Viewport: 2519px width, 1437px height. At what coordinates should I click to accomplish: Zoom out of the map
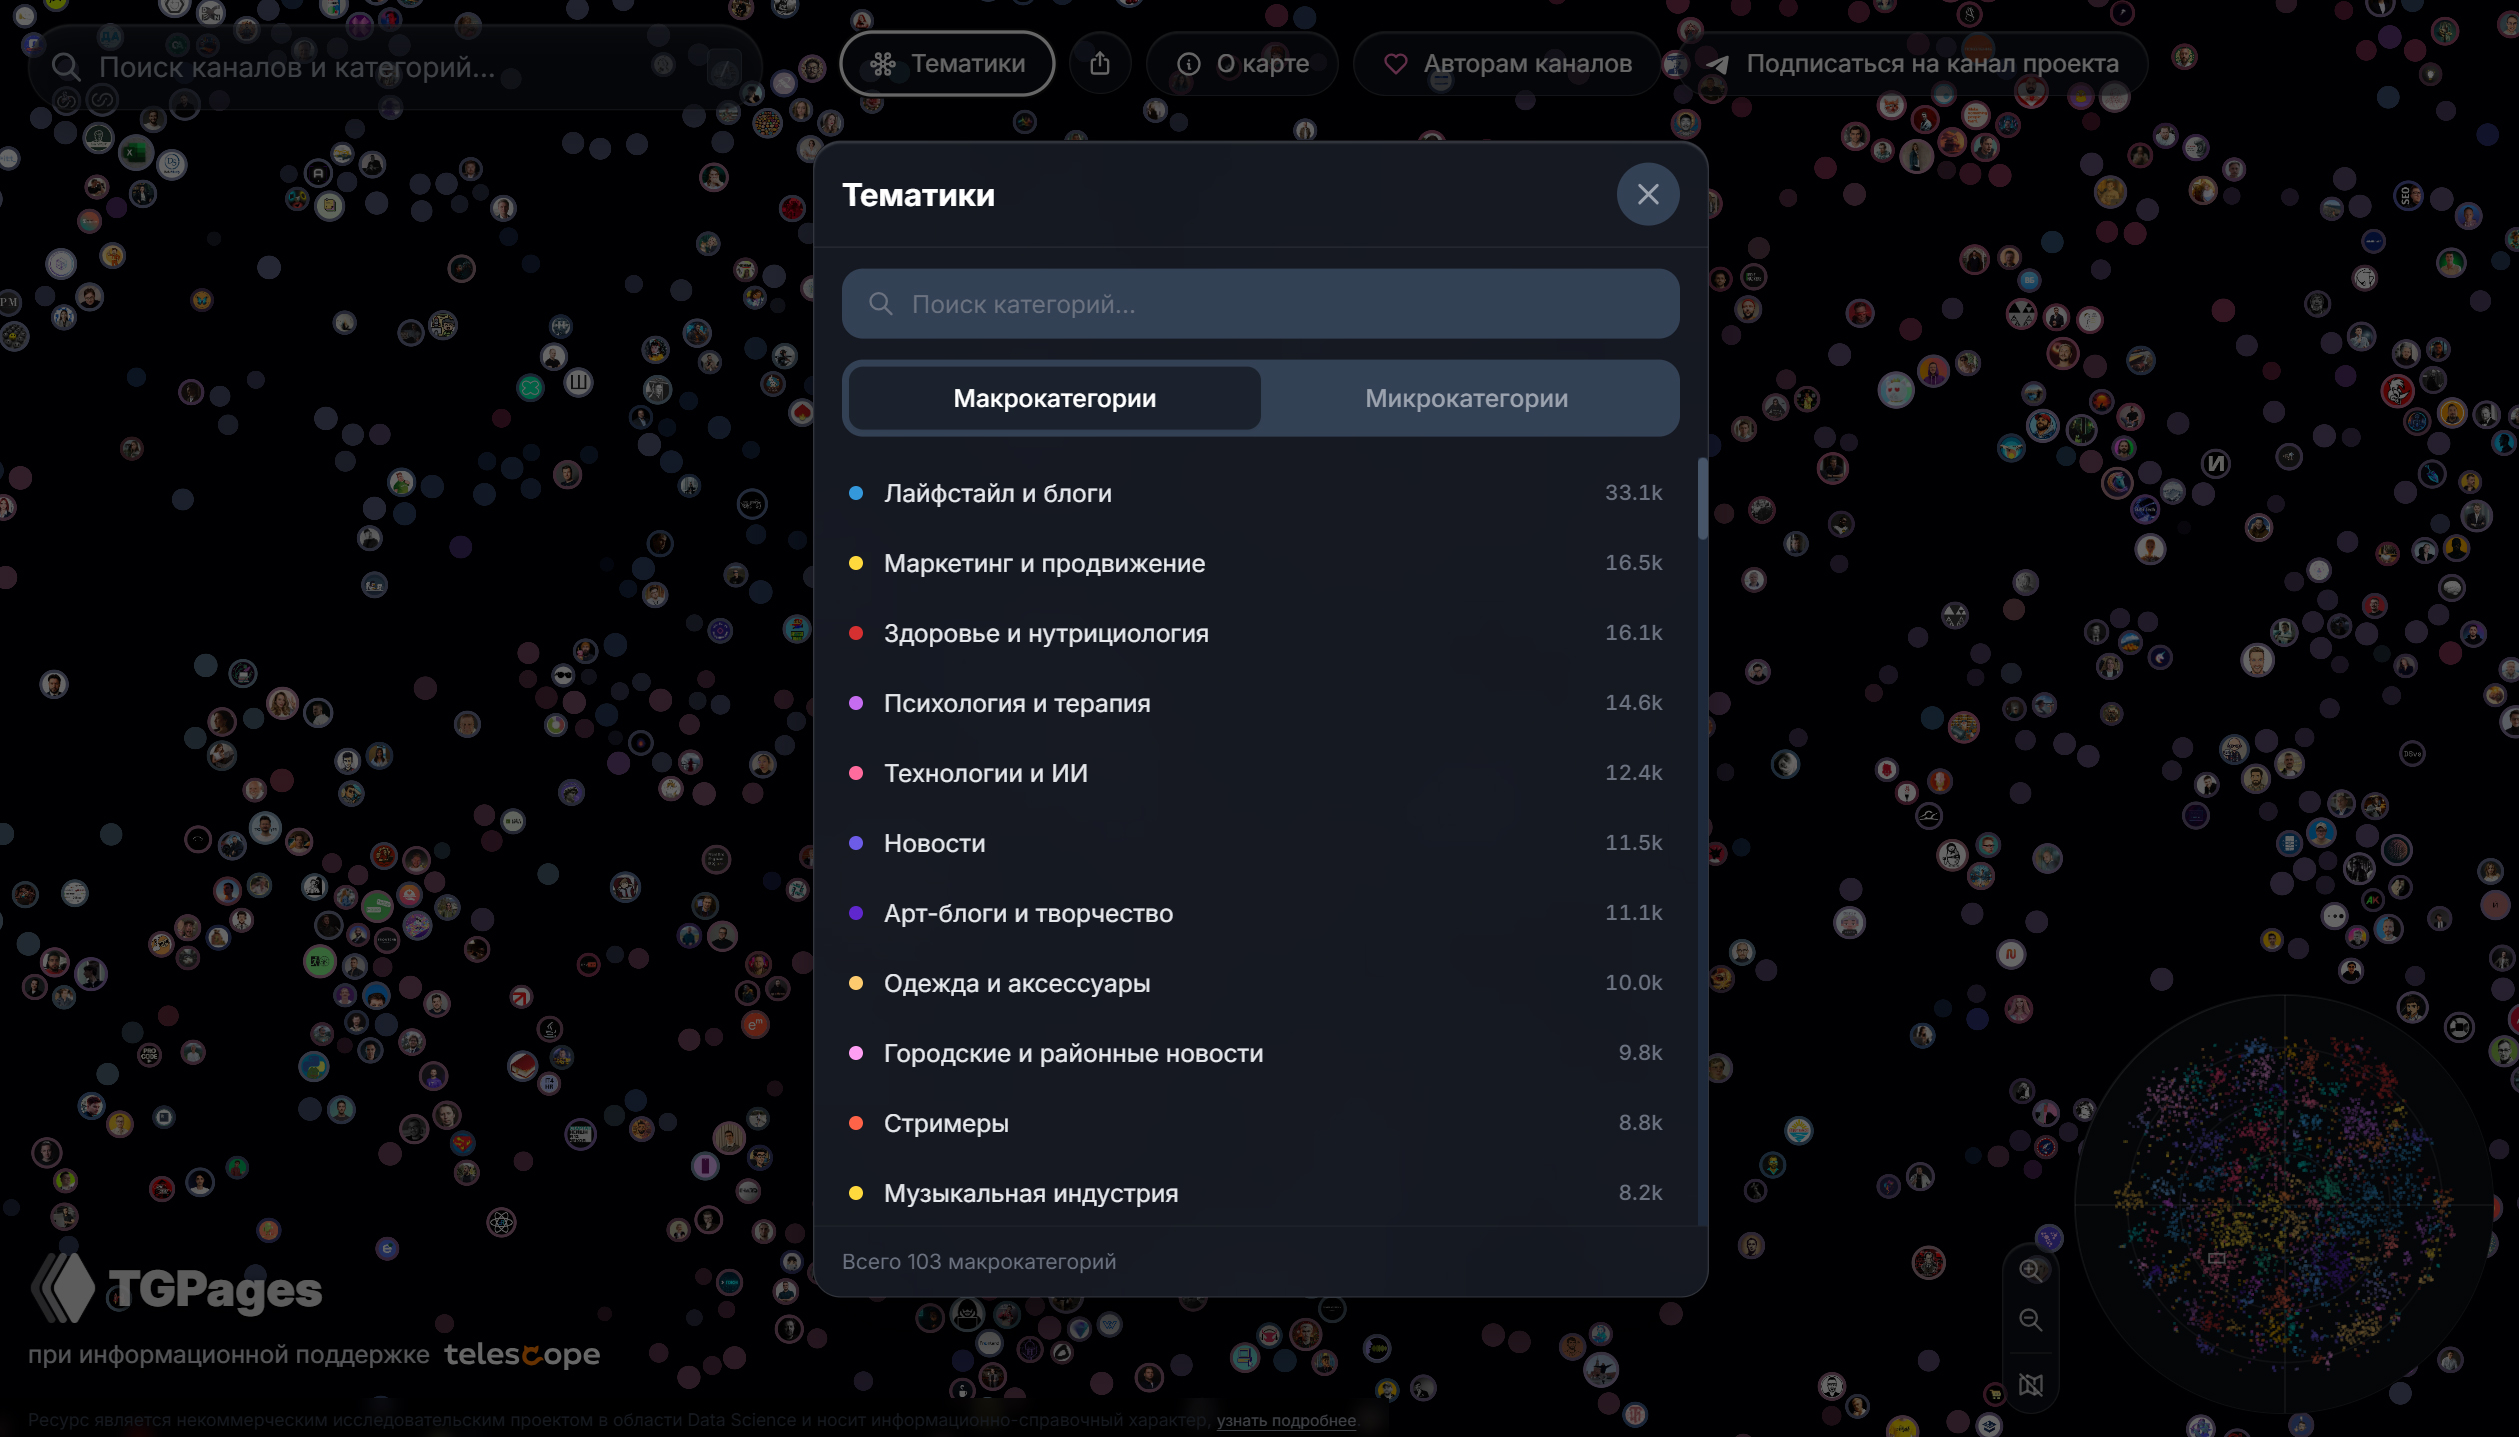click(2030, 1320)
